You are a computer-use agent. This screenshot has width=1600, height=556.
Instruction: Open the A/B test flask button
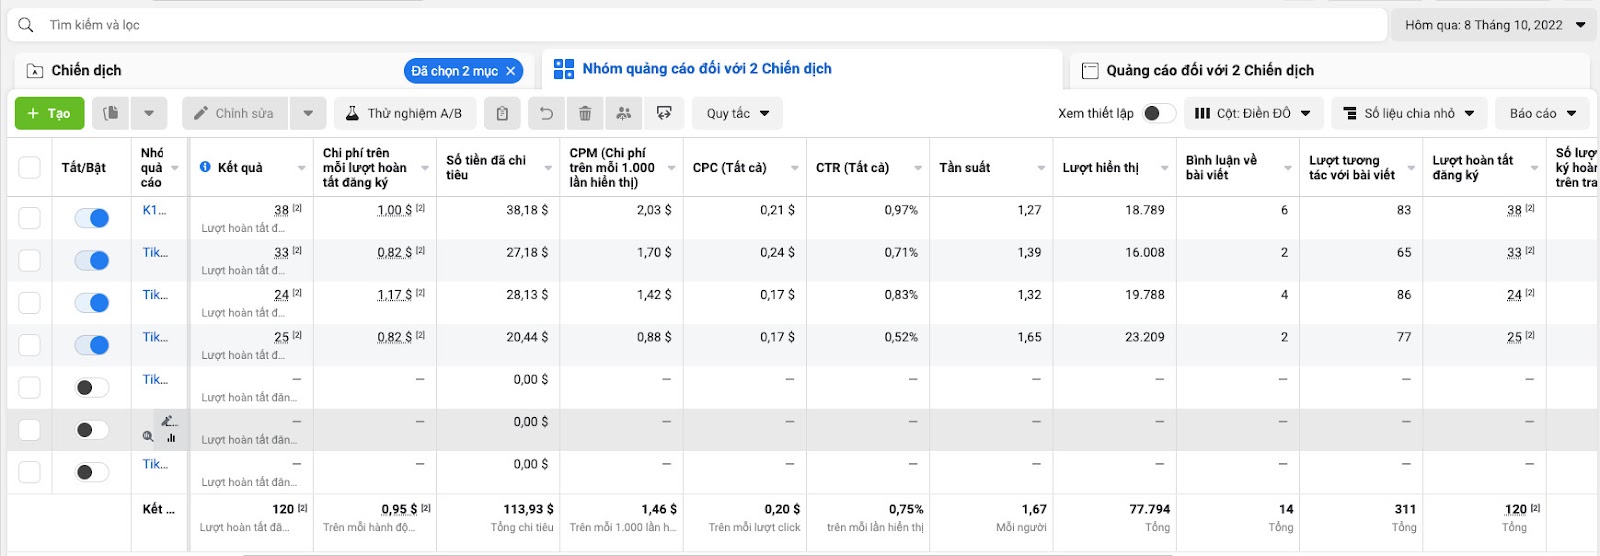coord(405,114)
